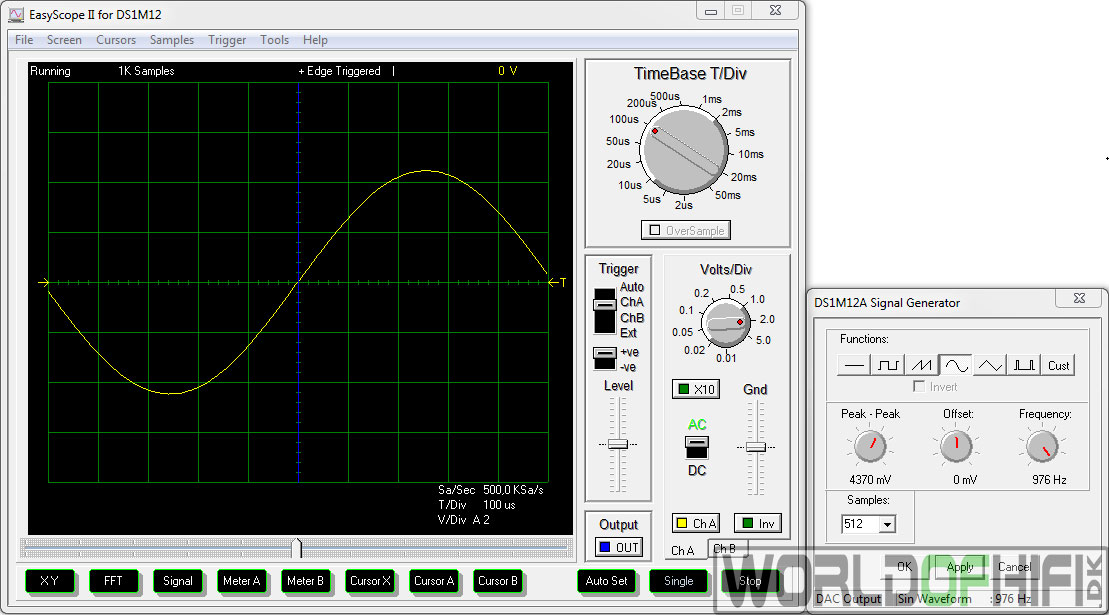Click the trigger T marker on the scope
The height and width of the screenshot is (615, 1109).
[x=558, y=282]
